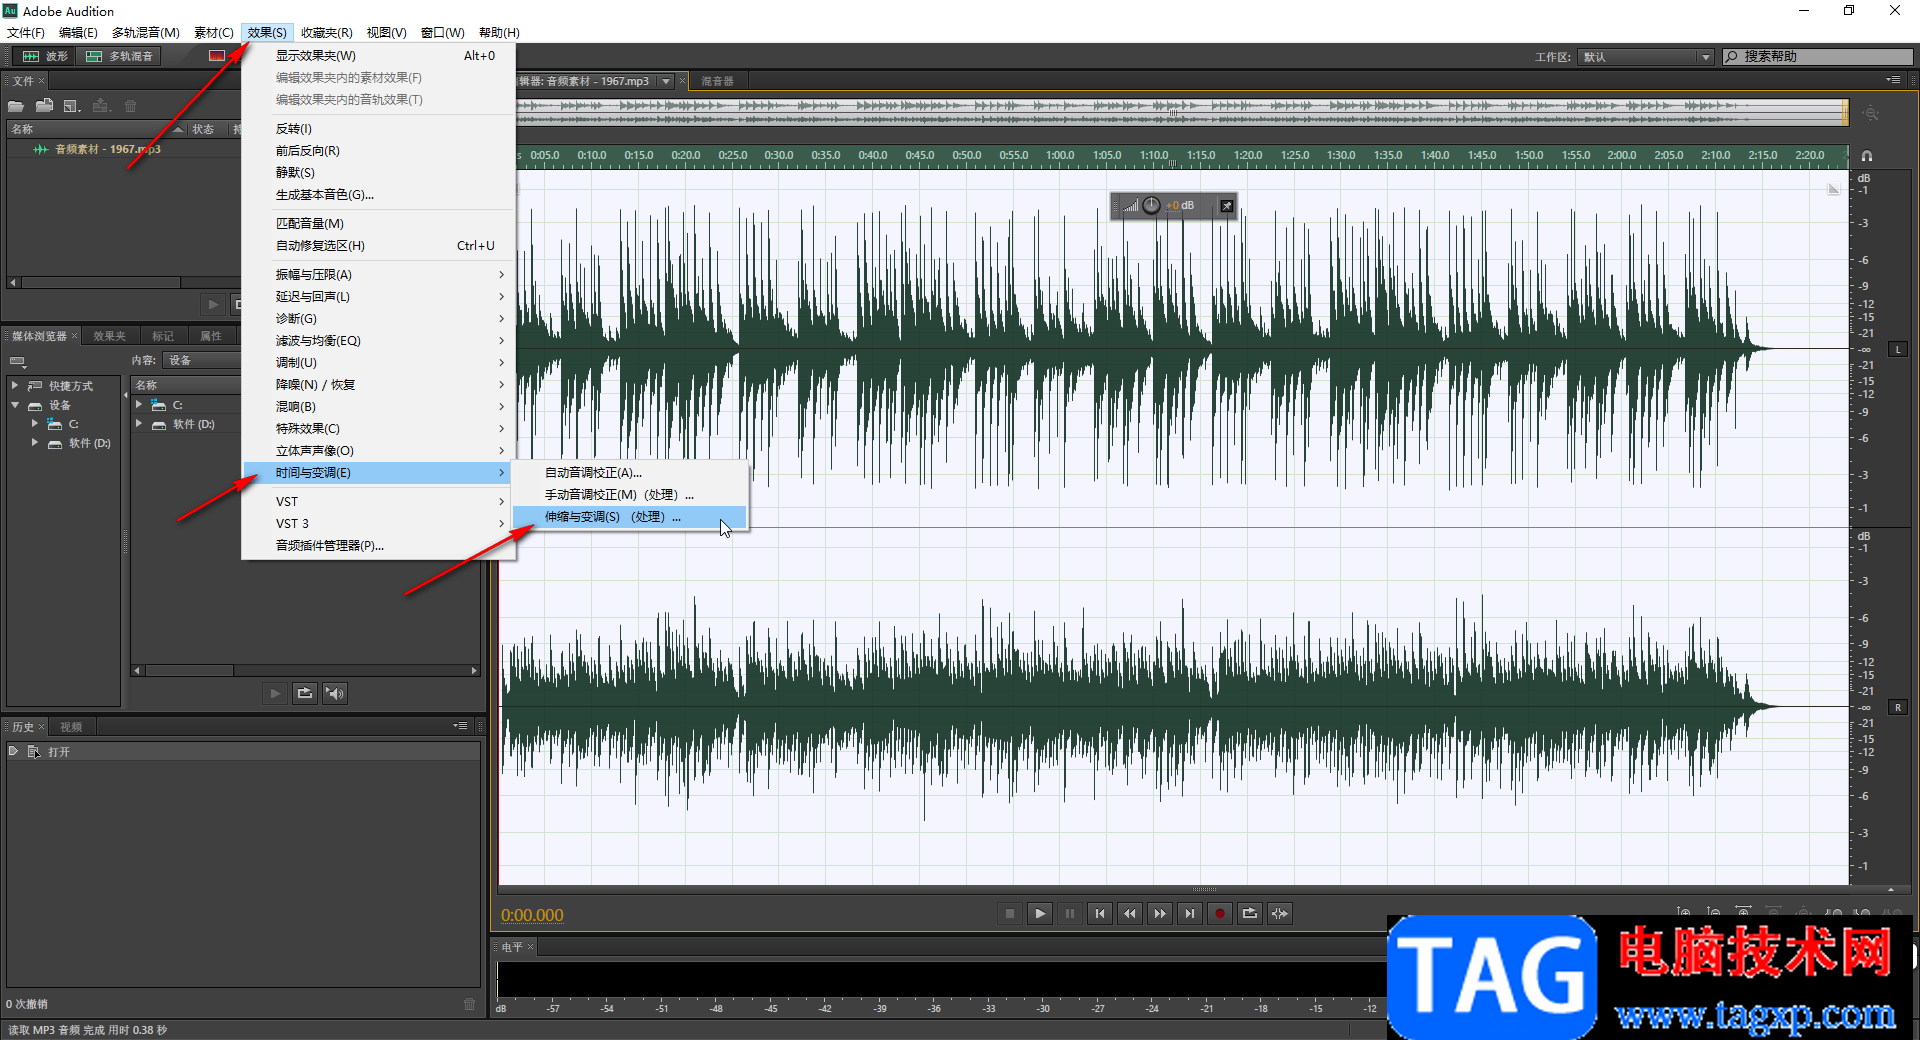Open the 编辑(E) menu
Image resolution: width=1920 pixels, height=1040 pixels.
(78, 32)
